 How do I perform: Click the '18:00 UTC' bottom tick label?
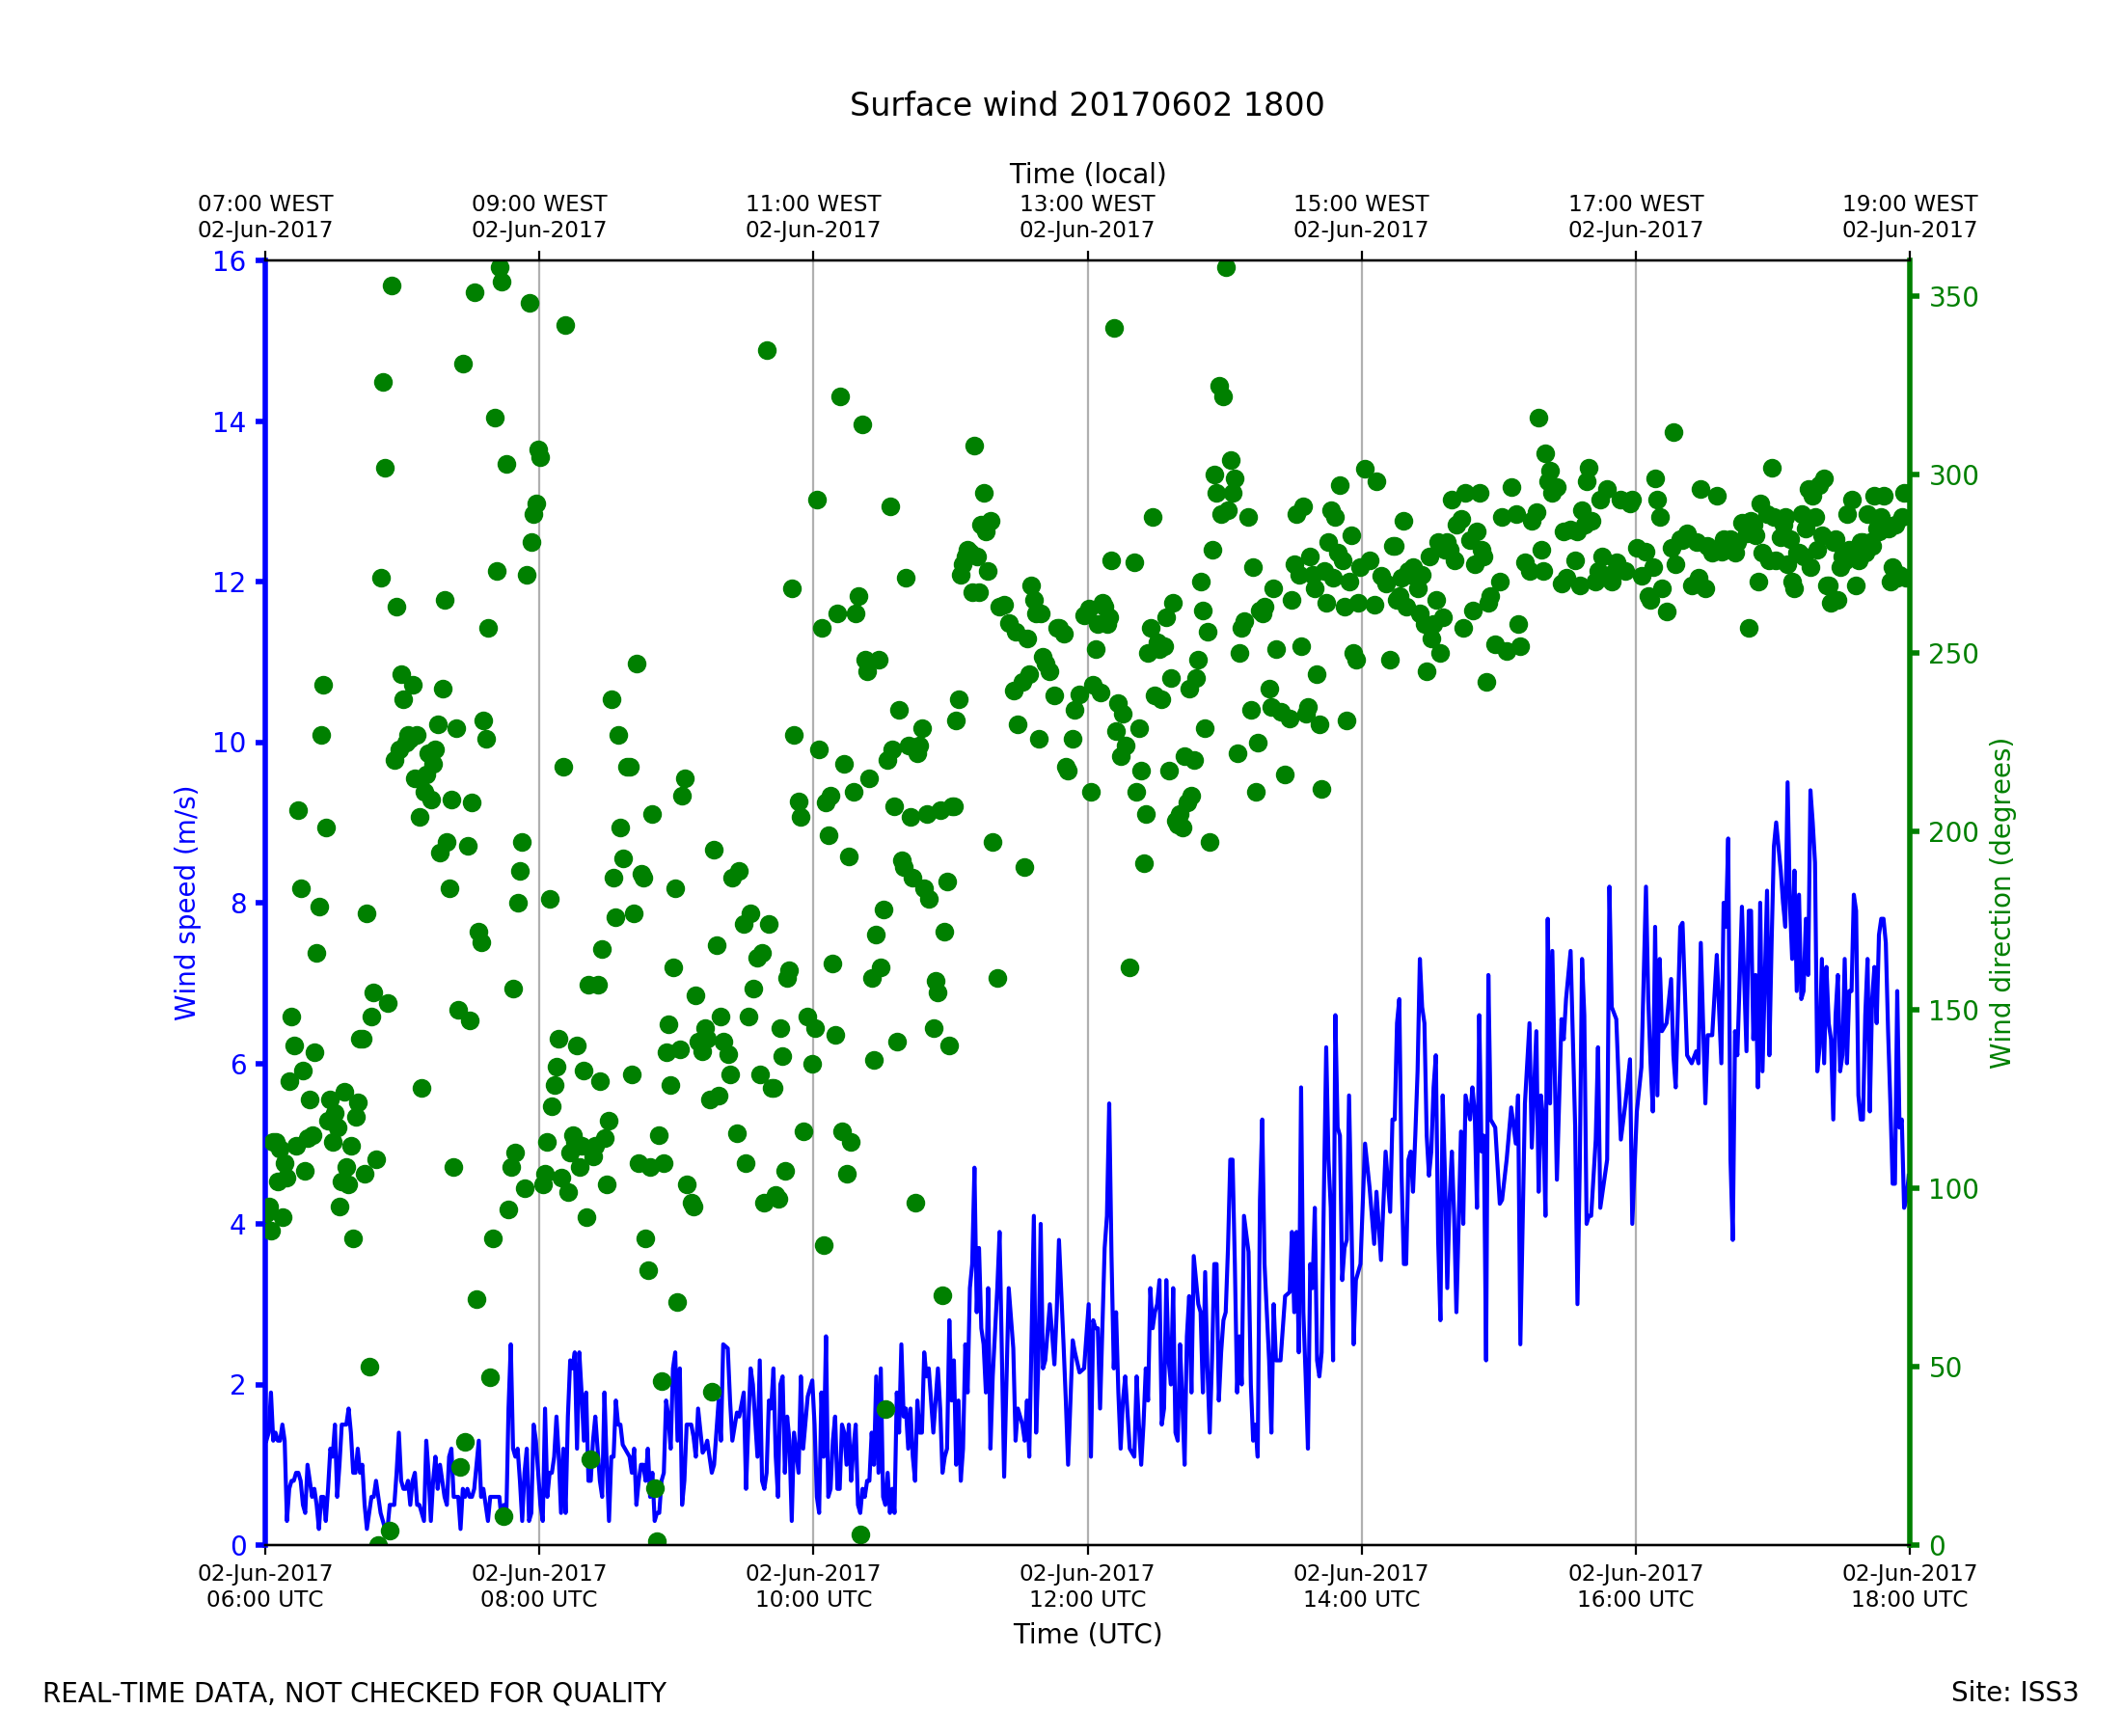[1909, 1599]
